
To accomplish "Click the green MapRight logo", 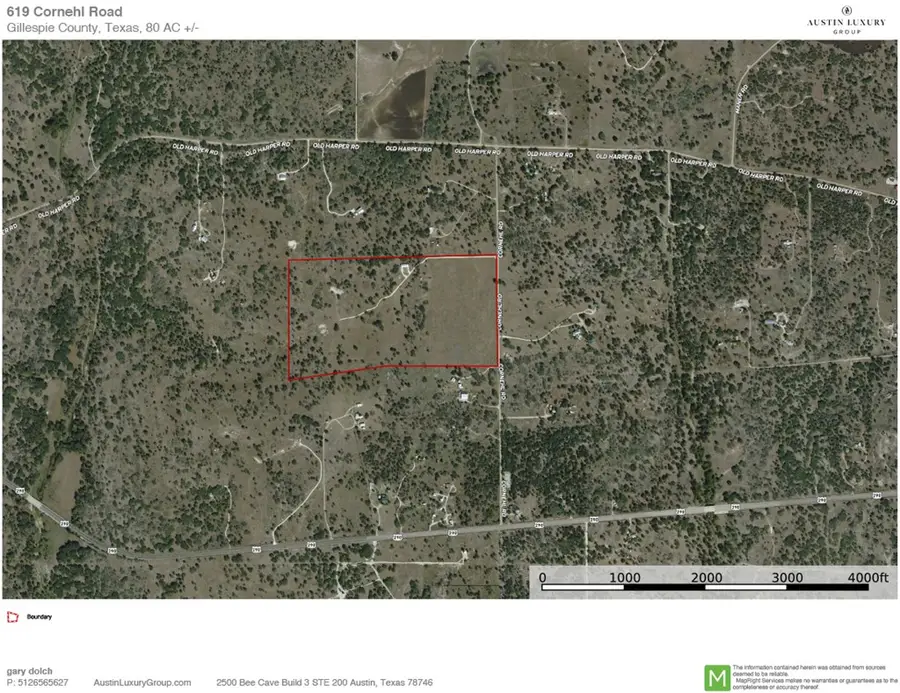I will (x=716, y=676).
